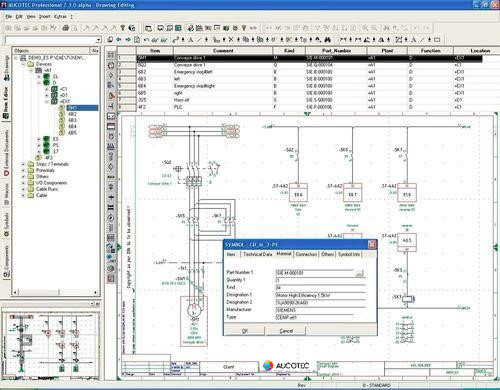
Task: Click the Comment column header
Action: click(223, 51)
